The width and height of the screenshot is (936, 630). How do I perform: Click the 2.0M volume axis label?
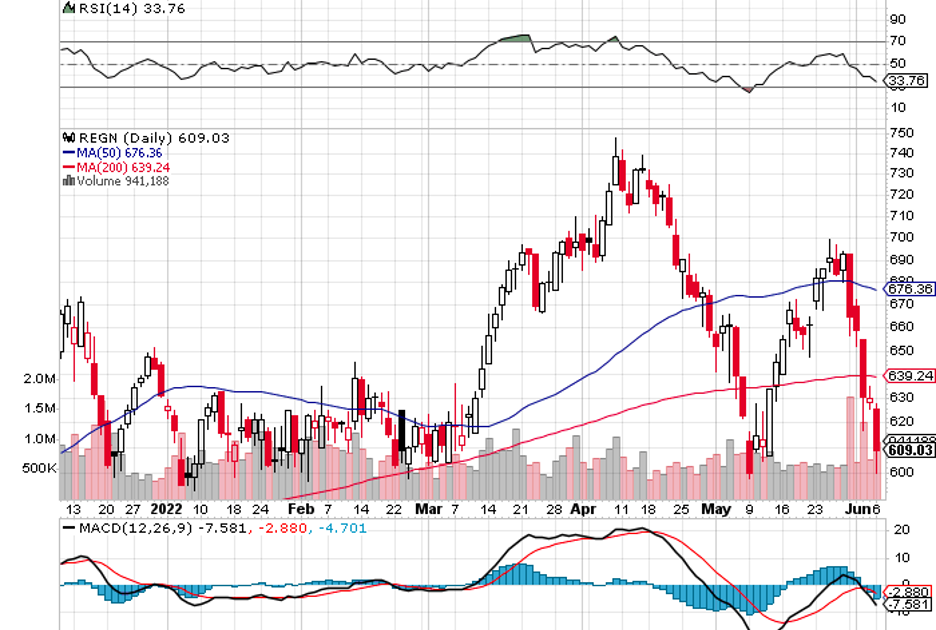pyautogui.click(x=40, y=379)
